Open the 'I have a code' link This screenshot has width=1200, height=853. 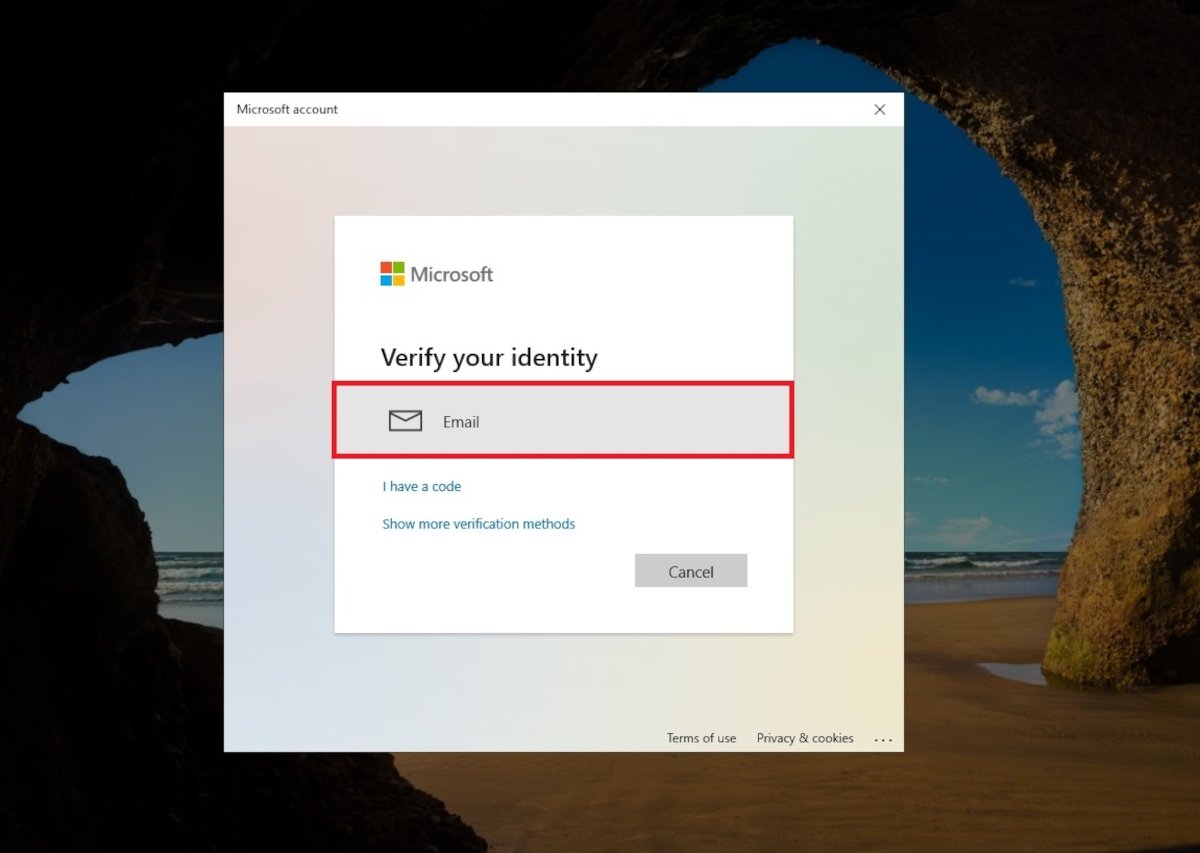point(422,486)
